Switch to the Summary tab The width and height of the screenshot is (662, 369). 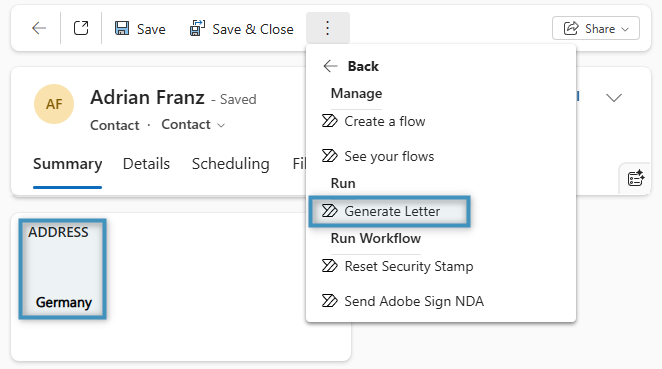68,164
